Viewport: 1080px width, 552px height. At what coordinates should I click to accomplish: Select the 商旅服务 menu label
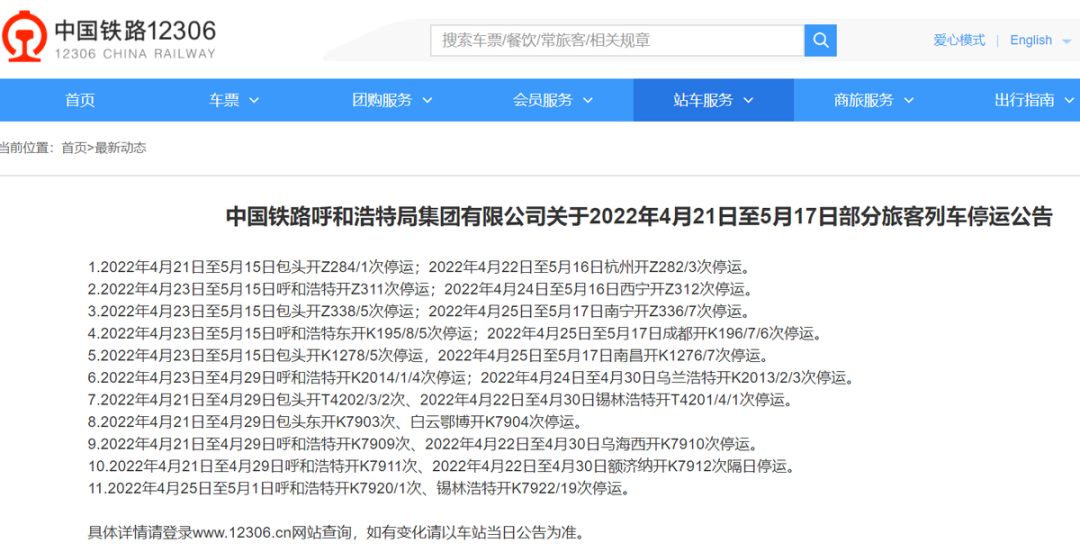pos(864,101)
